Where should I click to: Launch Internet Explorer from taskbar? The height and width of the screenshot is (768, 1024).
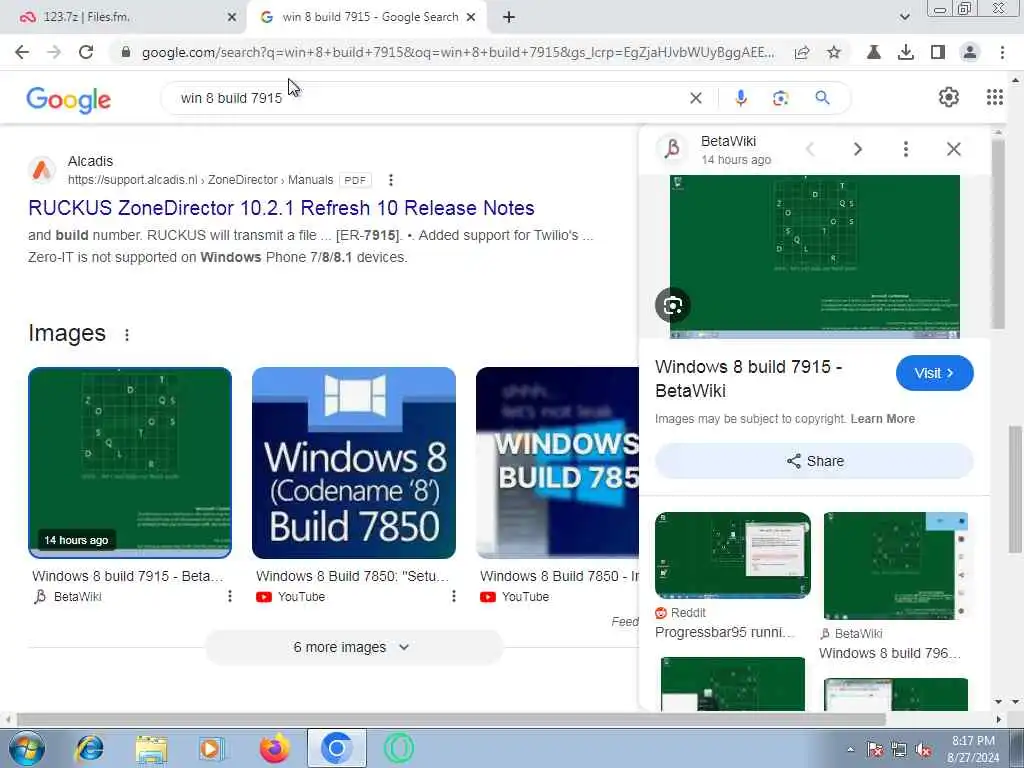(89, 748)
